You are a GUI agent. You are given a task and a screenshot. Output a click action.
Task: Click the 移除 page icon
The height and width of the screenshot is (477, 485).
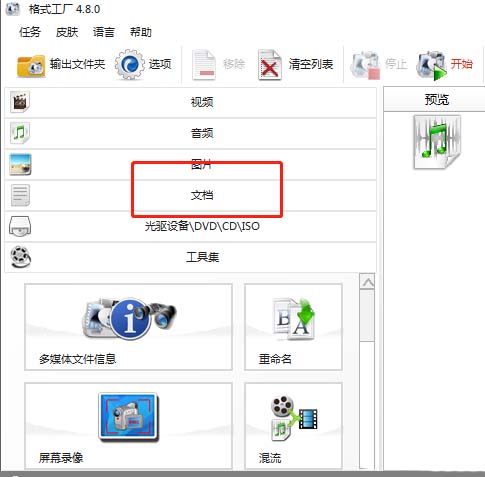point(204,65)
